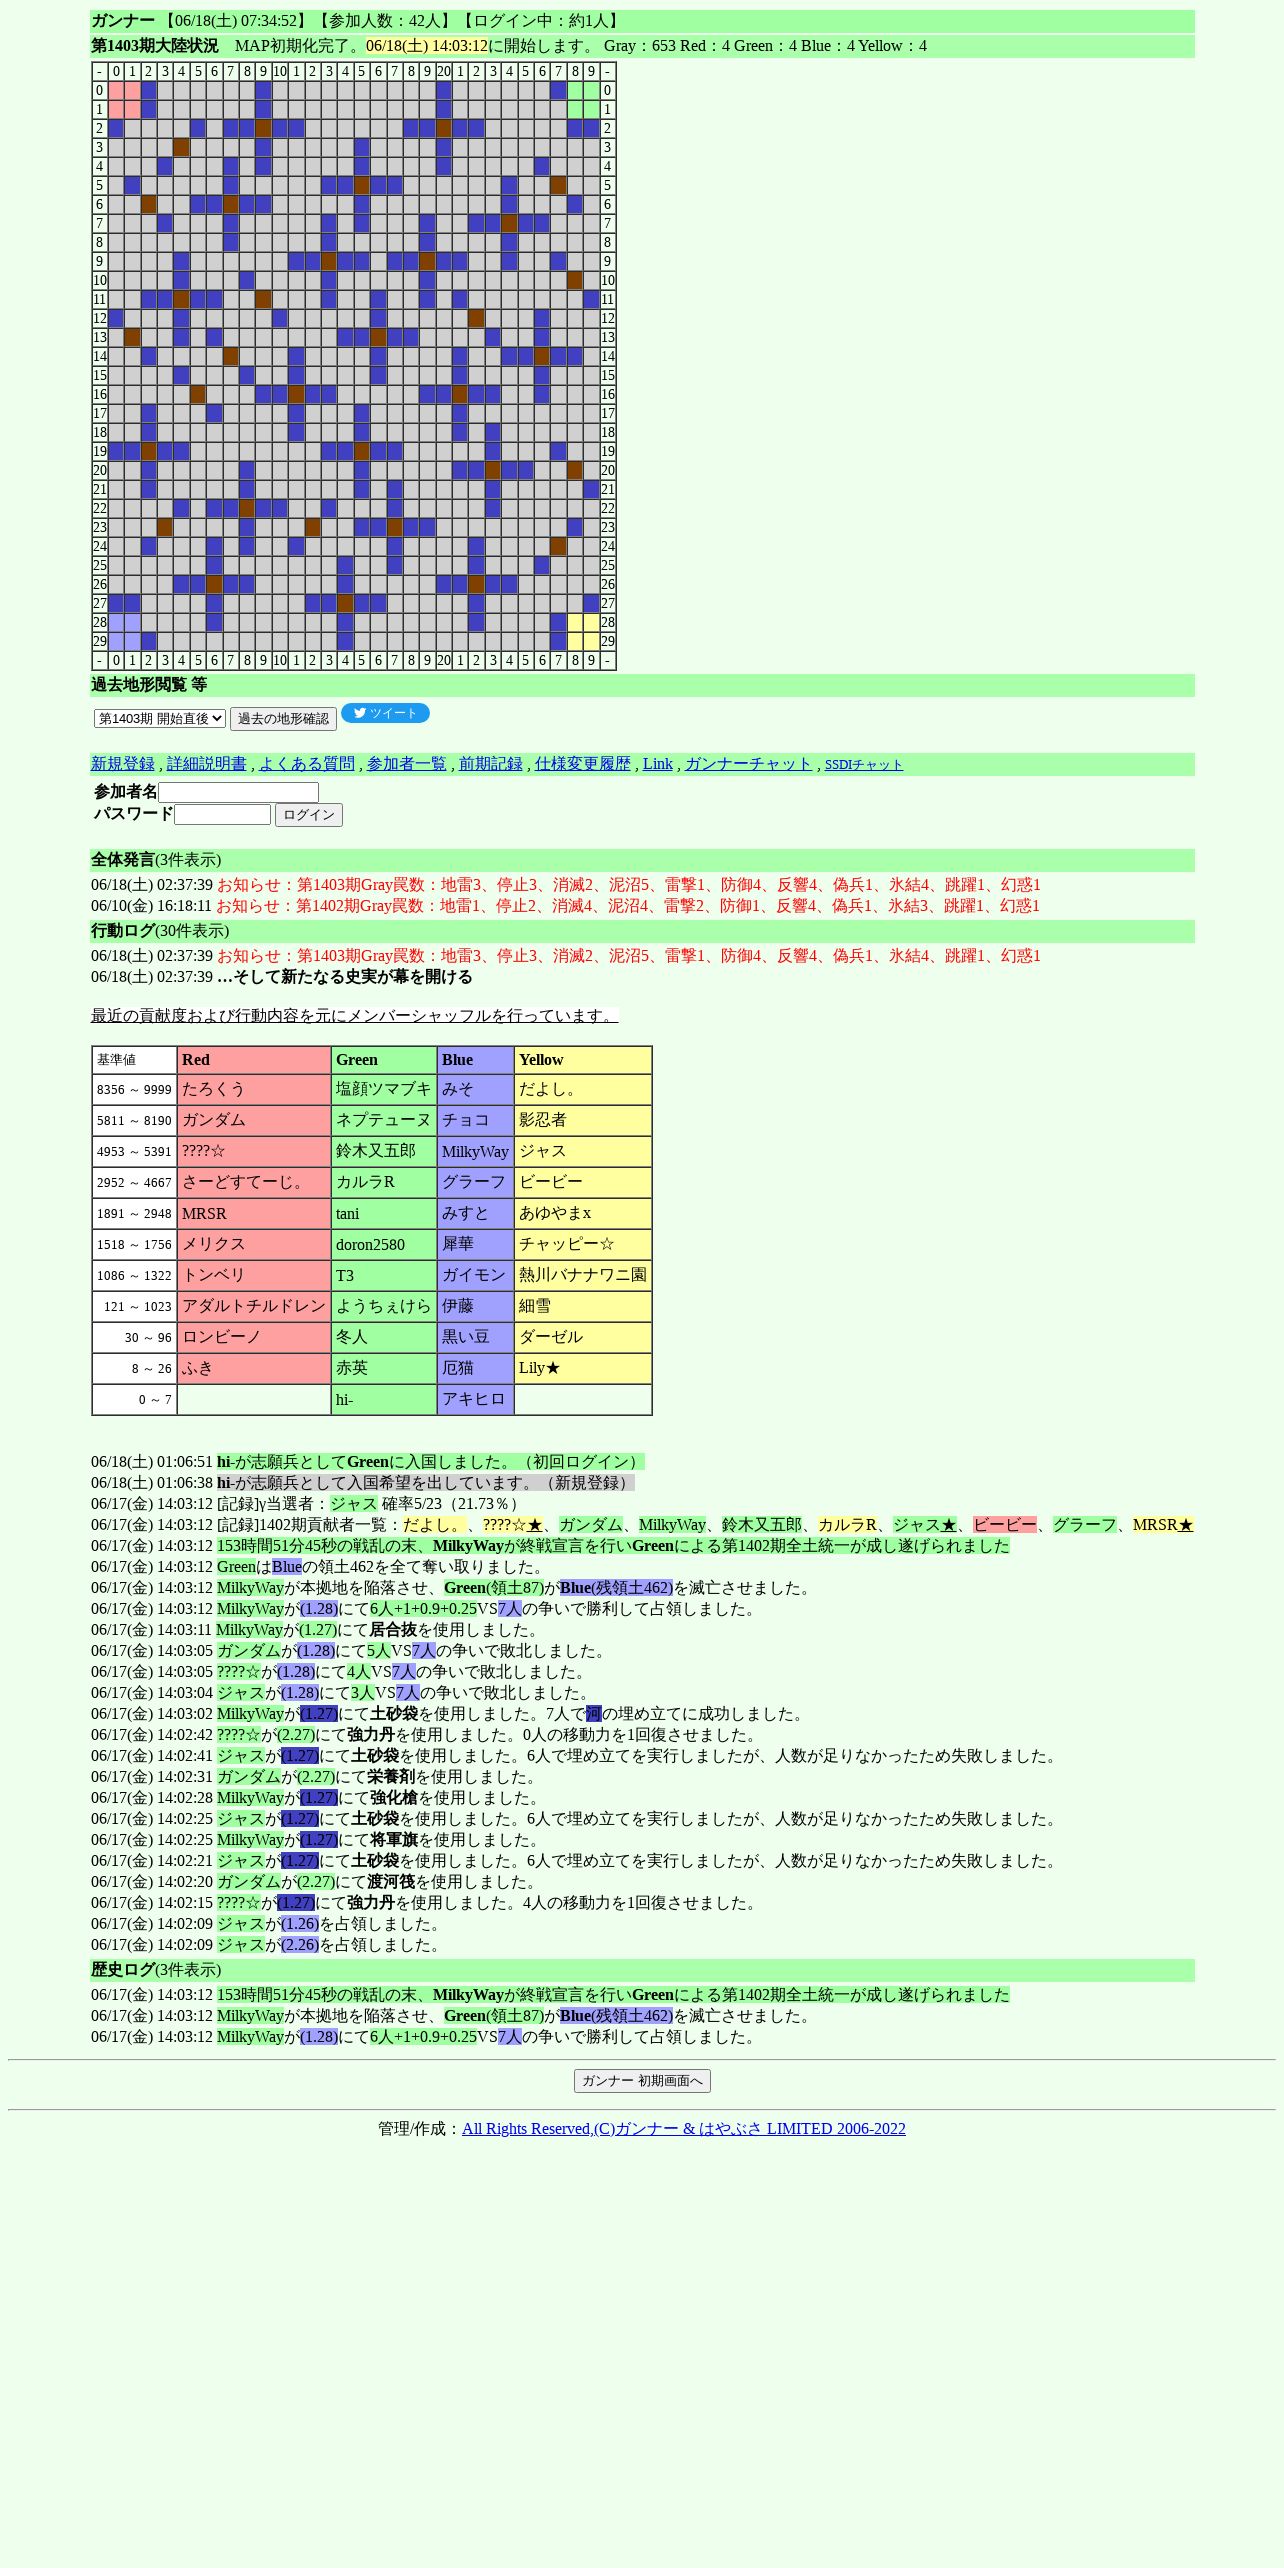Click the light-blue map cell at row 29, column 0
The image size is (1284, 2568).
point(116,641)
